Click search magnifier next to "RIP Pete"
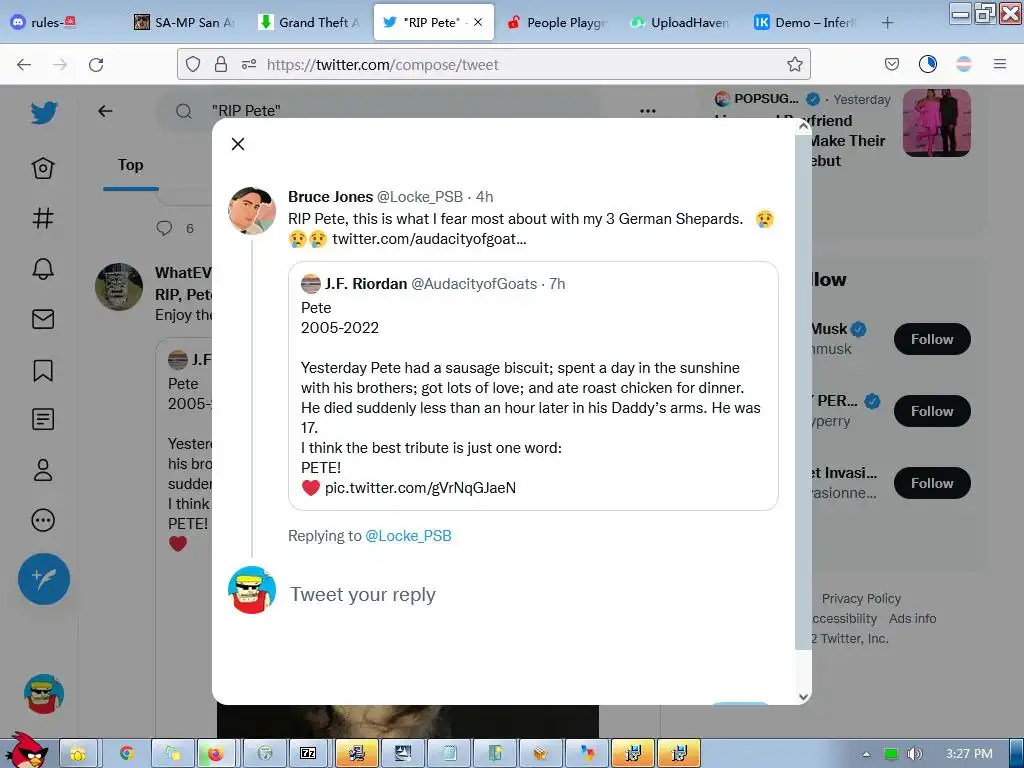The height and width of the screenshot is (768, 1024). pyautogui.click(x=184, y=112)
